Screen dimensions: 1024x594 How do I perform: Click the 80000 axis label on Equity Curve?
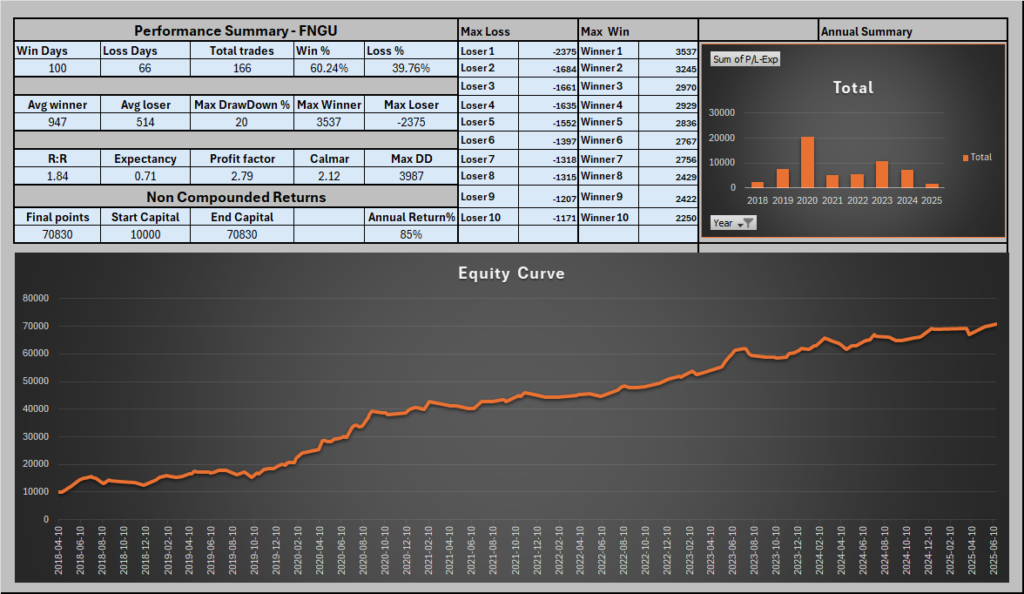pyautogui.click(x=36, y=298)
